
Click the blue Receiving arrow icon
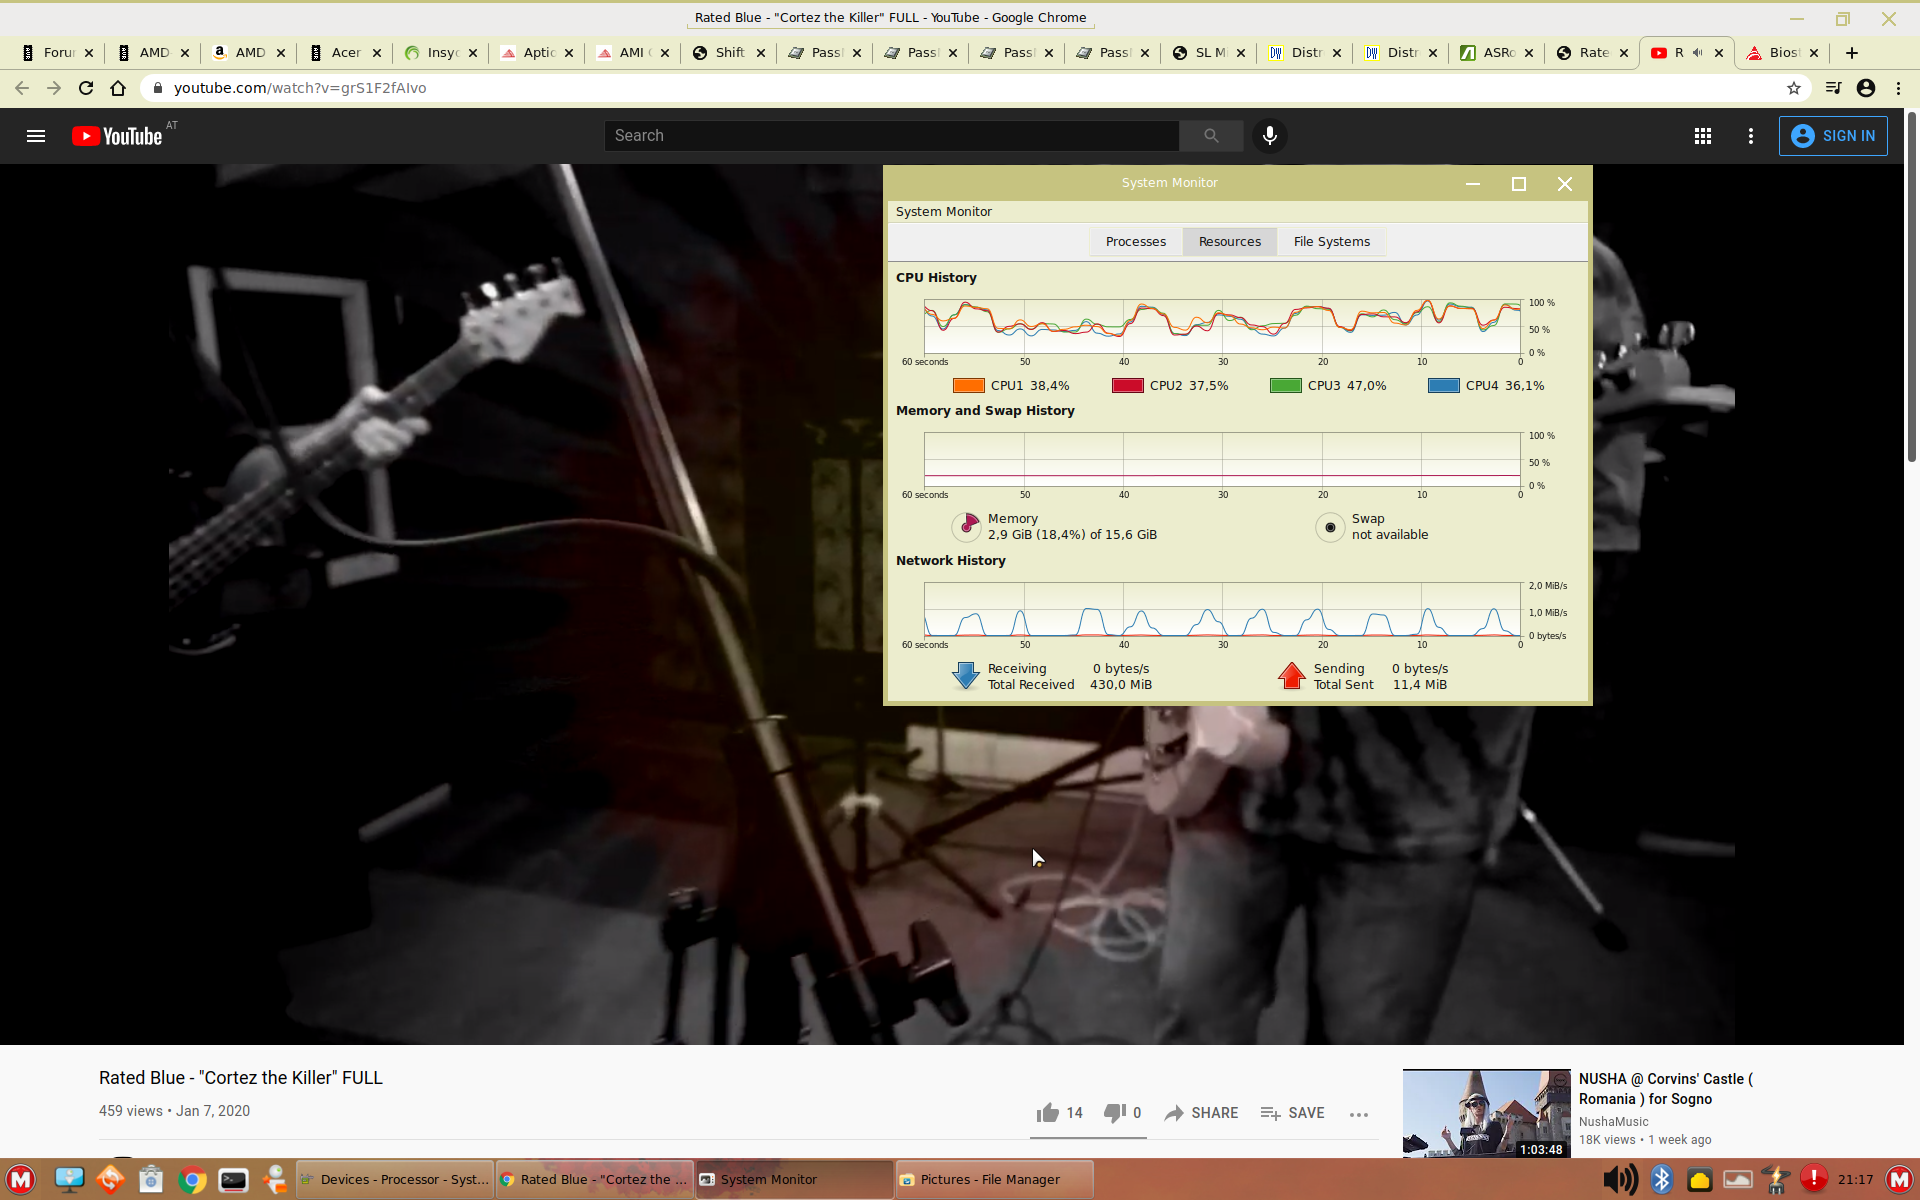coord(966,676)
